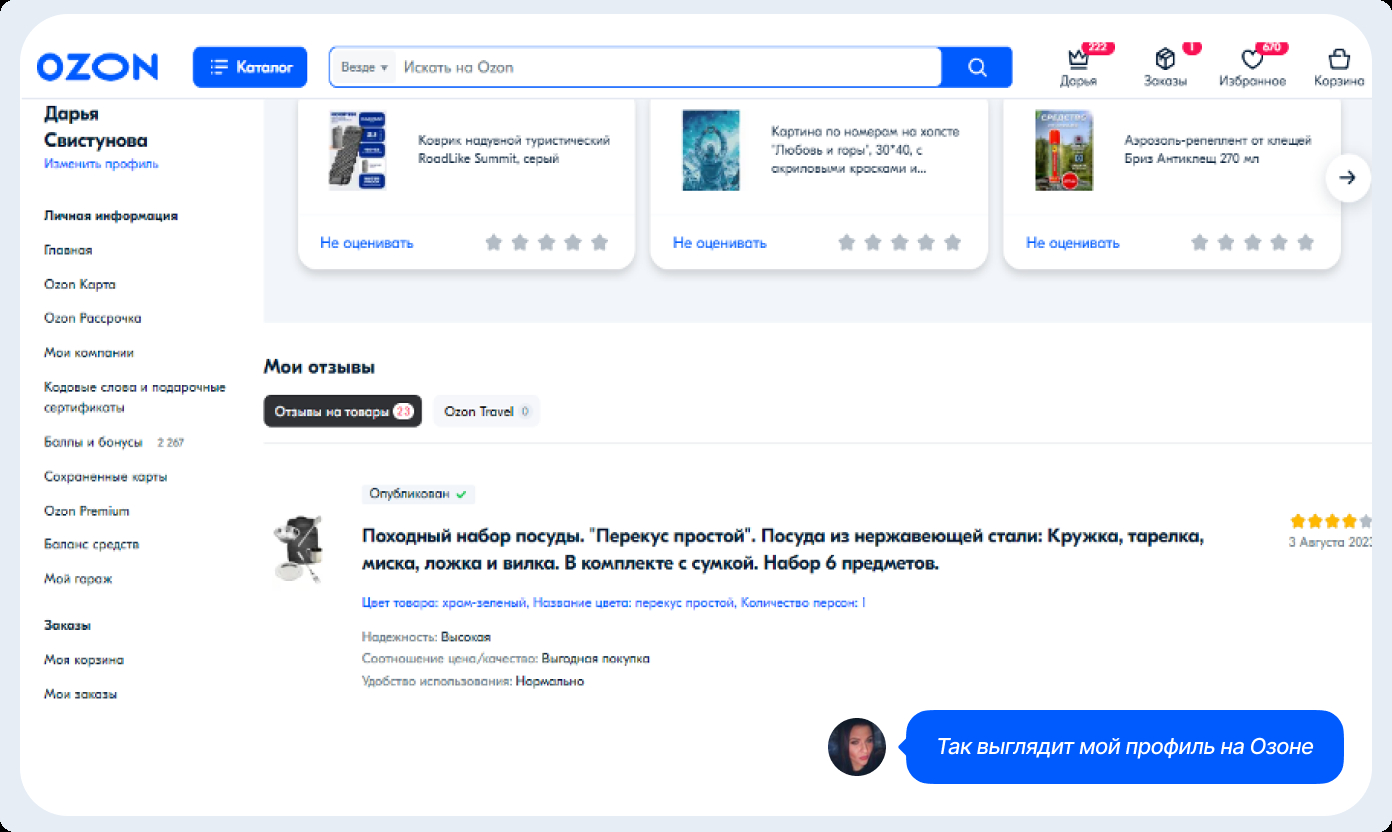Open the Корзина basket icon
1392x832 pixels.
[x=1339, y=59]
